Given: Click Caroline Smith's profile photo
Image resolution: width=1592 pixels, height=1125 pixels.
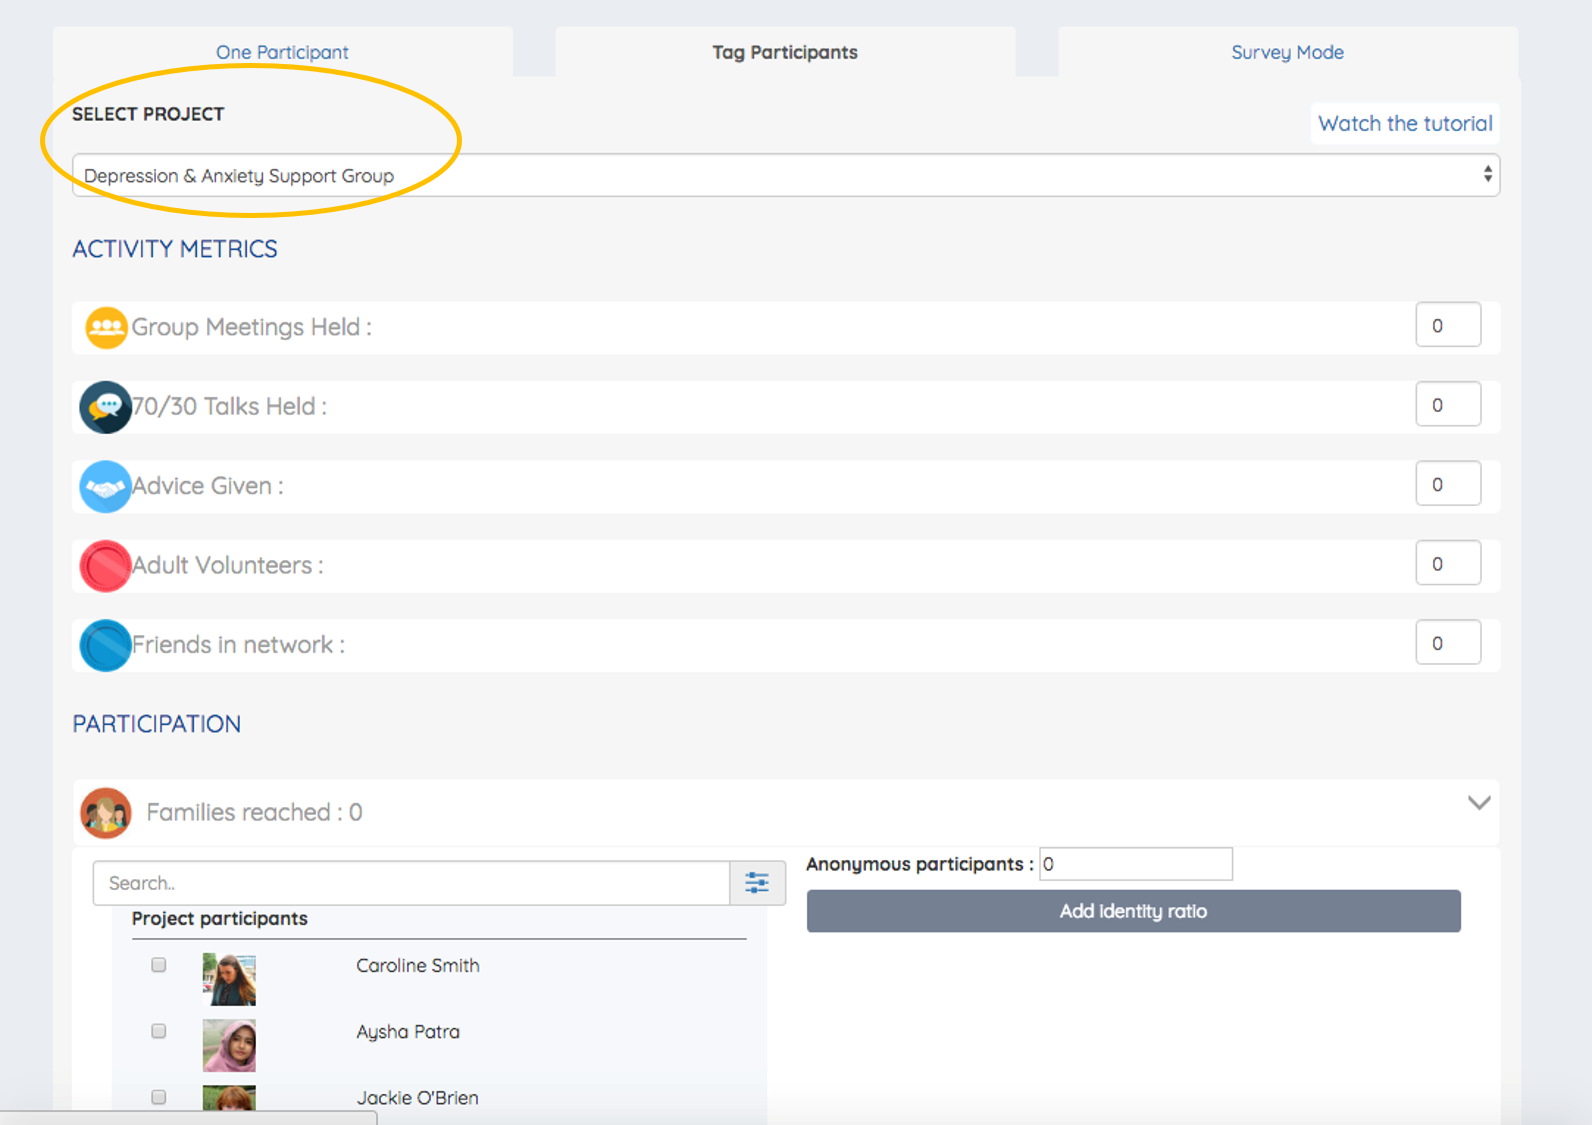Looking at the screenshot, I should pyautogui.click(x=229, y=979).
